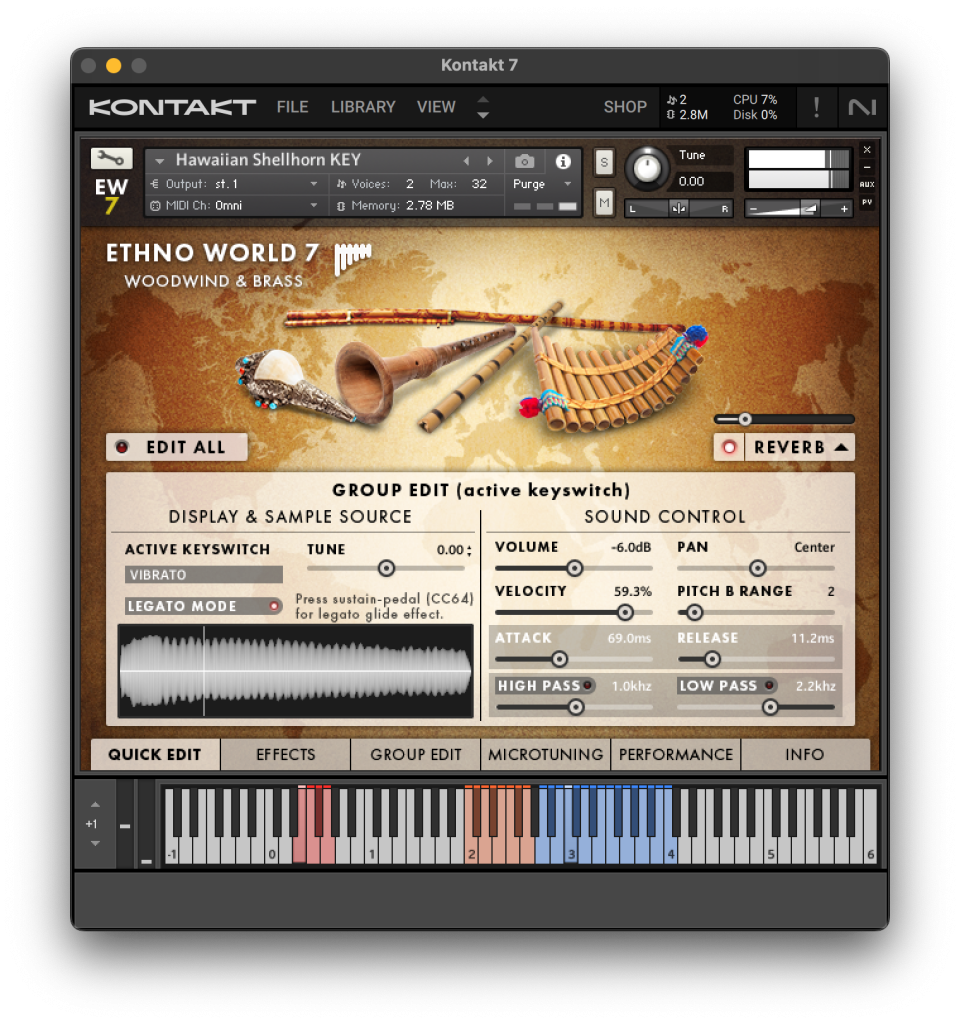Click the Native Instruments NI logo icon
This screenshot has width=960, height=1024.
click(860, 107)
